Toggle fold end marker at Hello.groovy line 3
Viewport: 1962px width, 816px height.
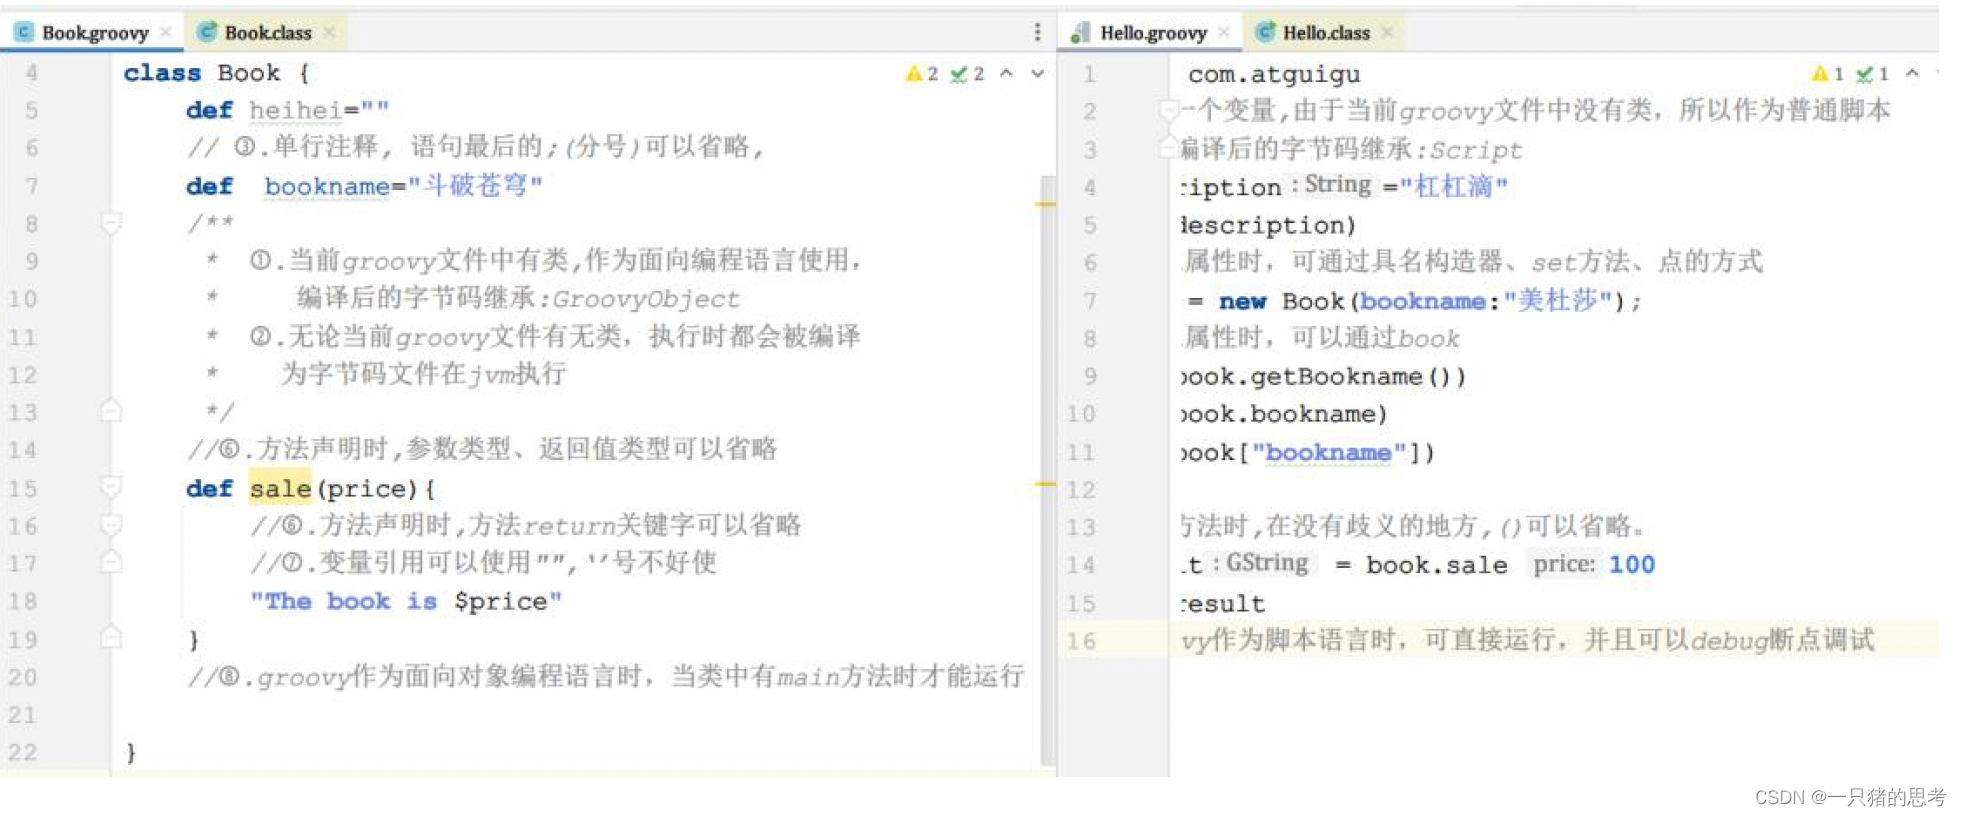coord(1168,148)
